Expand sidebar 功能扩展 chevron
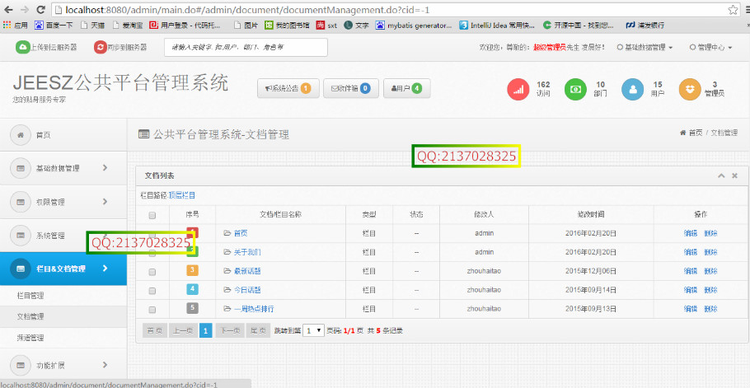The width and height of the screenshot is (750, 388). pyautogui.click(x=105, y=366)
